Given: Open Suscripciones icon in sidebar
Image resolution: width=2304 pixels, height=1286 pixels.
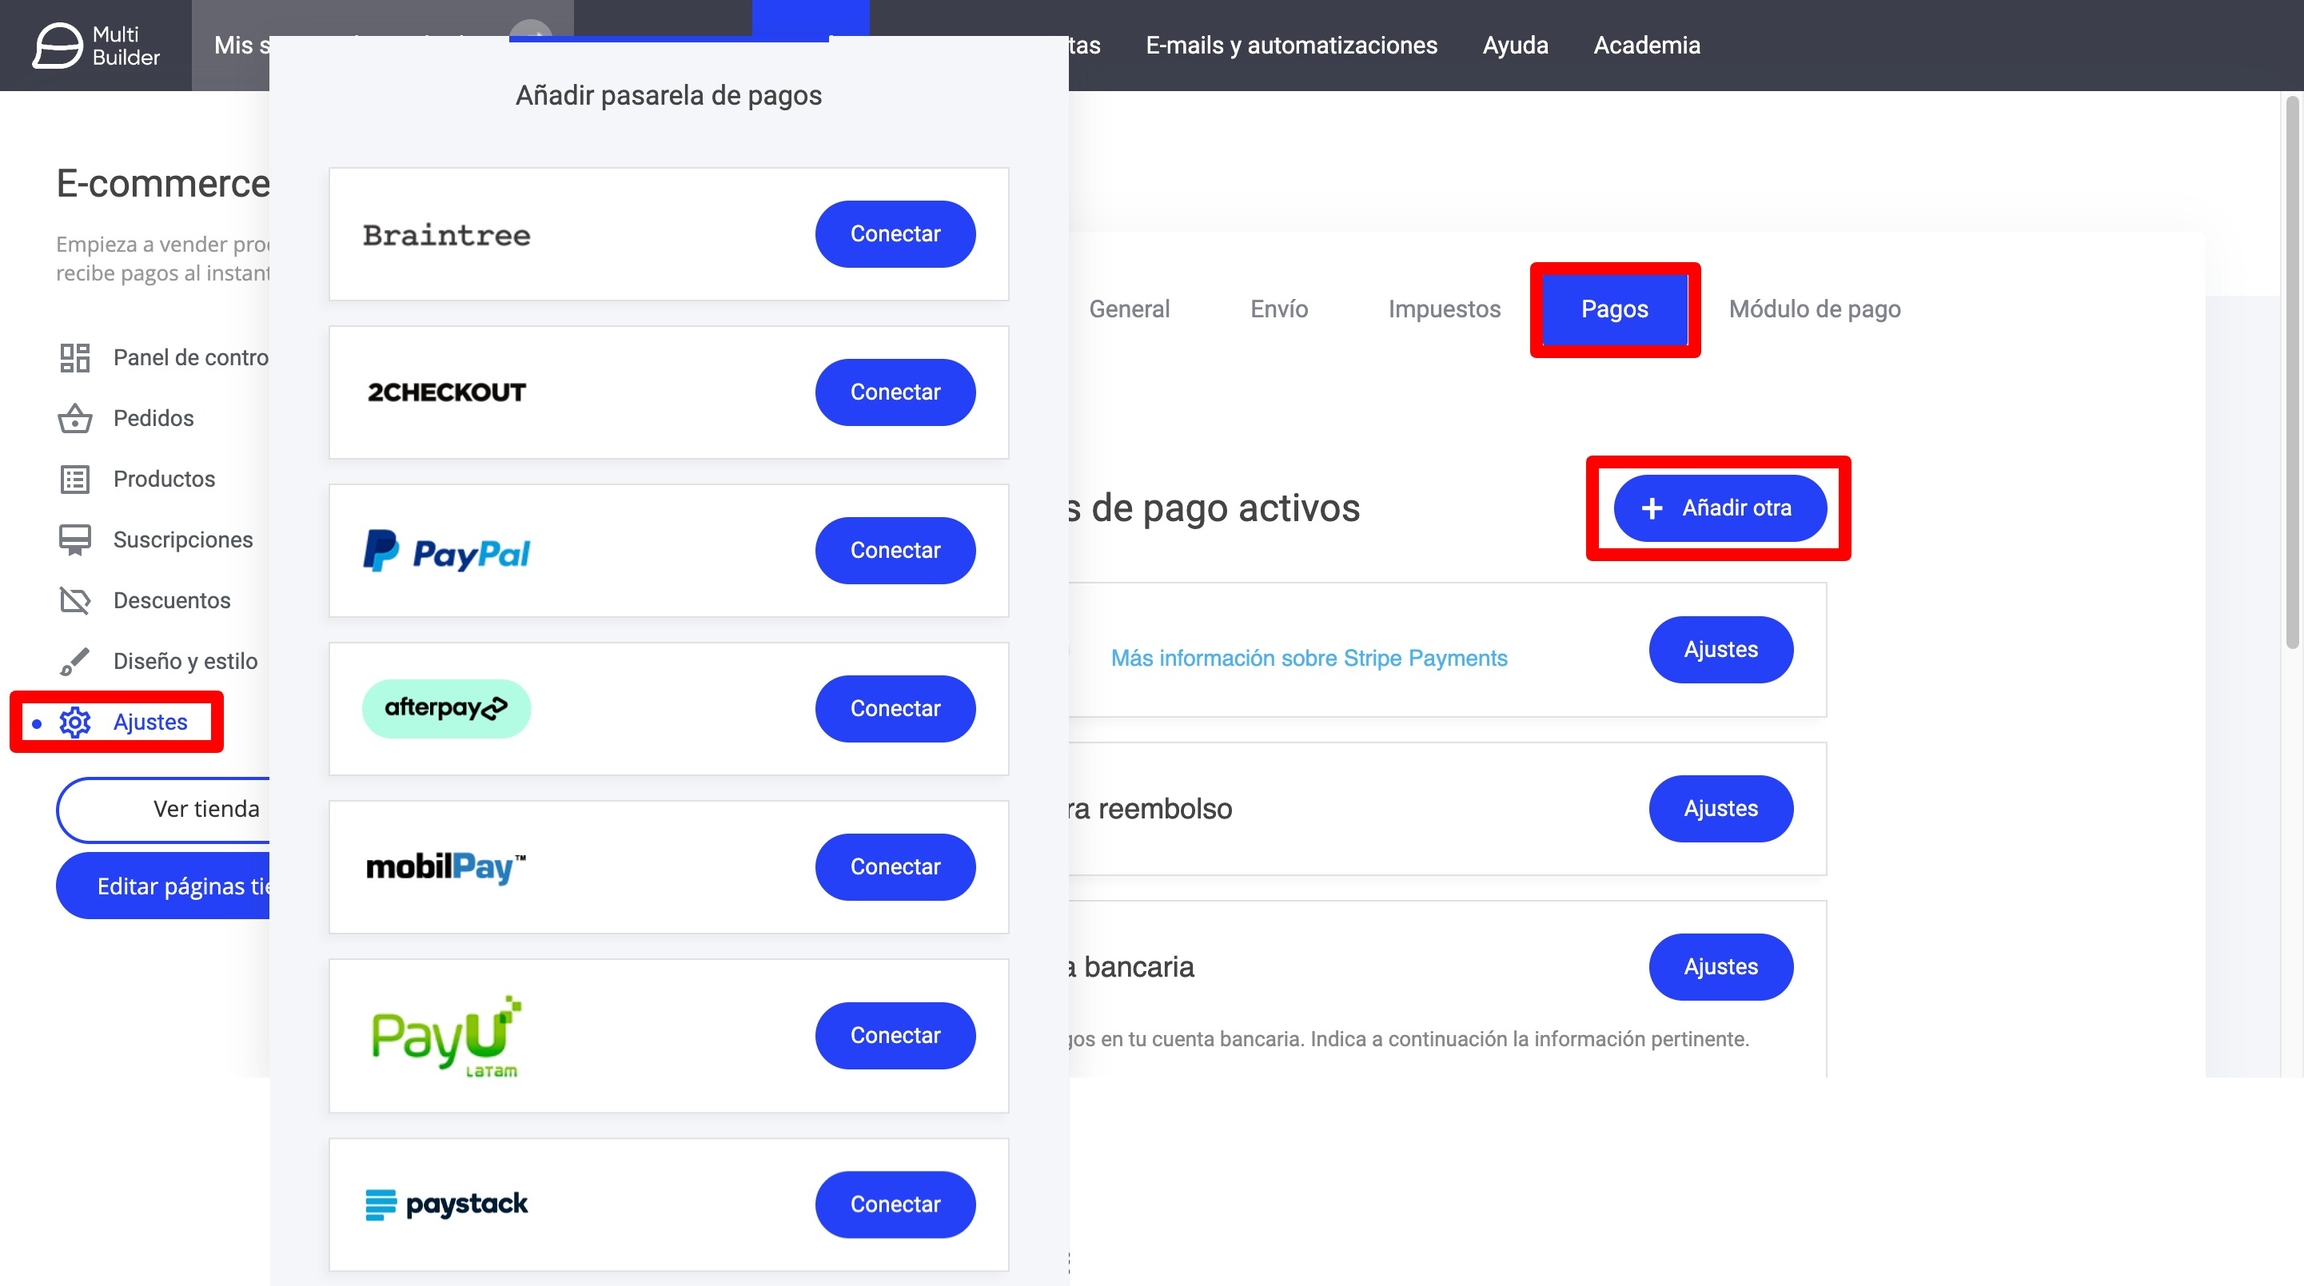Looking at the screenshot, I should pyautogui.click(x=75, y=540).
